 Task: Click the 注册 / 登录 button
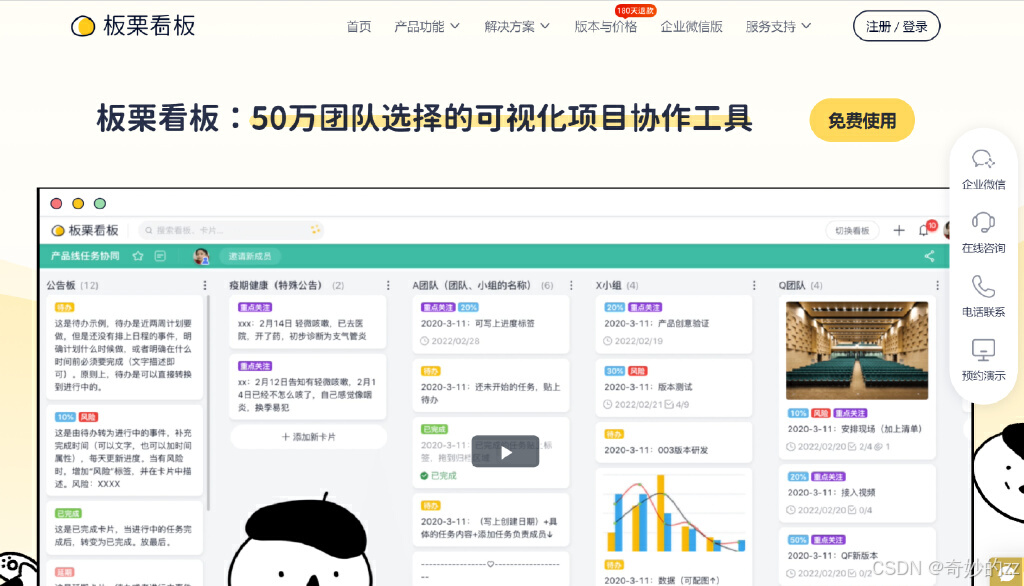tap(896, 26)
